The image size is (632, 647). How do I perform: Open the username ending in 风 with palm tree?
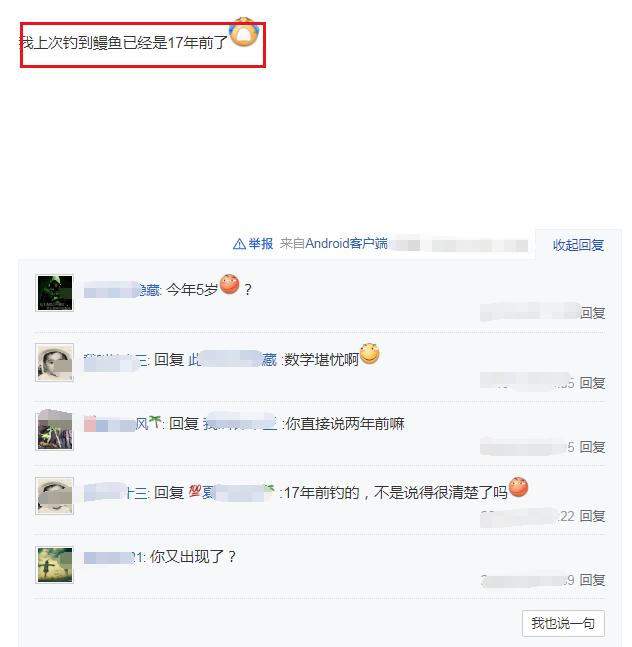click(x=123, y=424)
